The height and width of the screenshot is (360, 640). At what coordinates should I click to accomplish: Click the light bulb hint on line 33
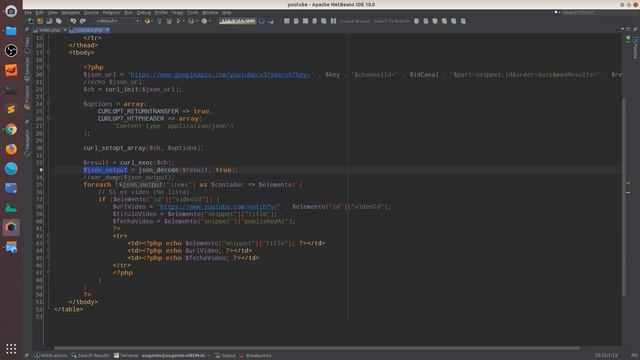(41, 170)
